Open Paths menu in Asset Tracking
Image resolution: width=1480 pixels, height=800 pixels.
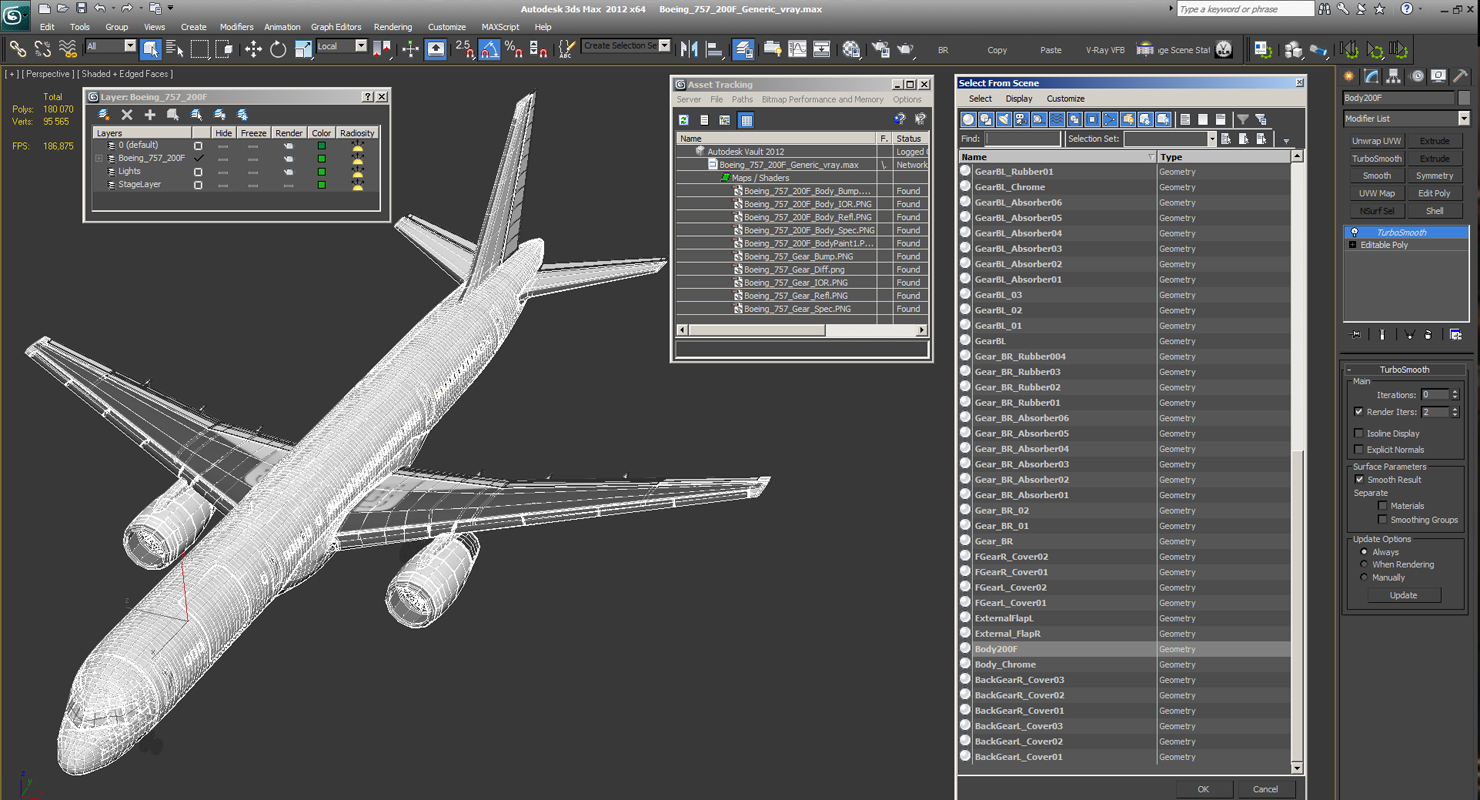(x=742, y=100)
